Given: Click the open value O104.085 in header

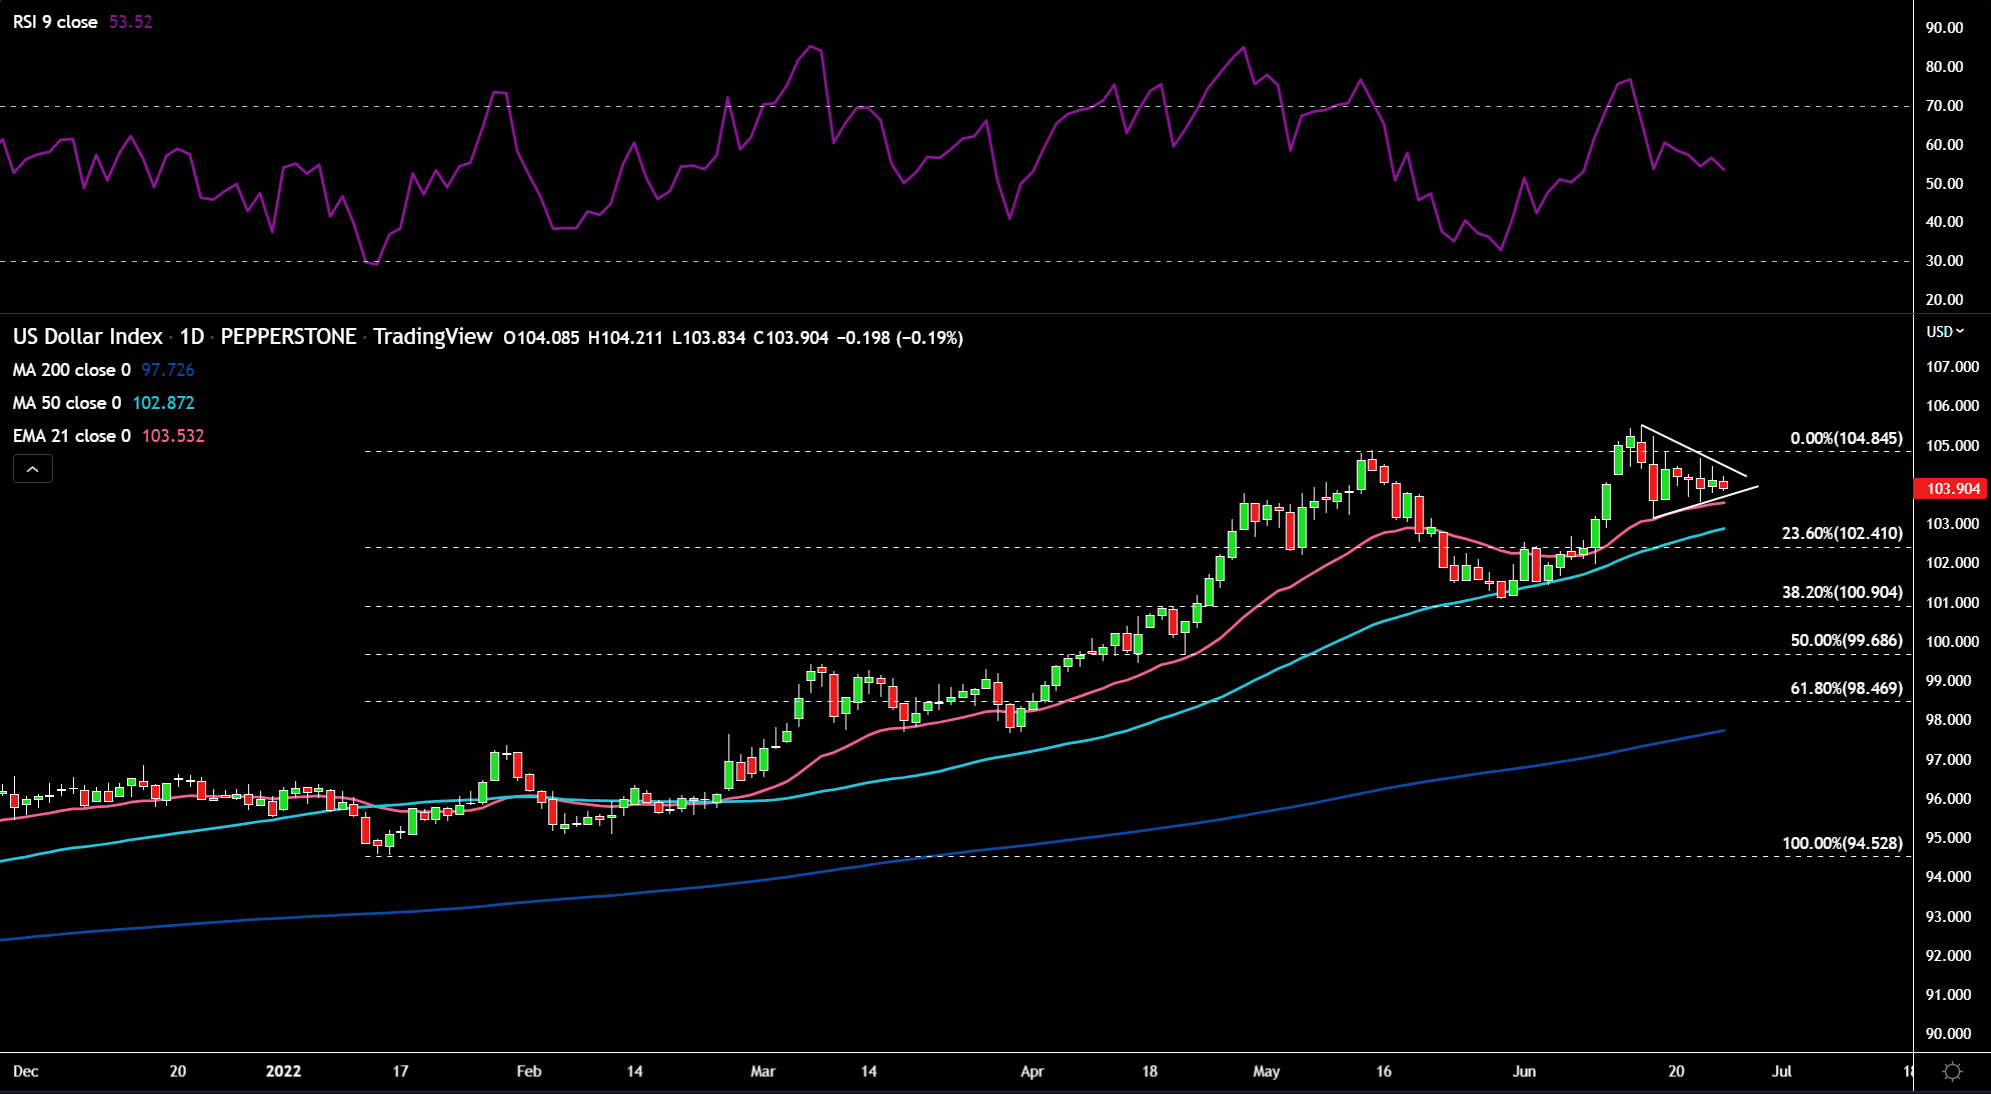Looking at the screenshot, I should (x=541, y=338).
